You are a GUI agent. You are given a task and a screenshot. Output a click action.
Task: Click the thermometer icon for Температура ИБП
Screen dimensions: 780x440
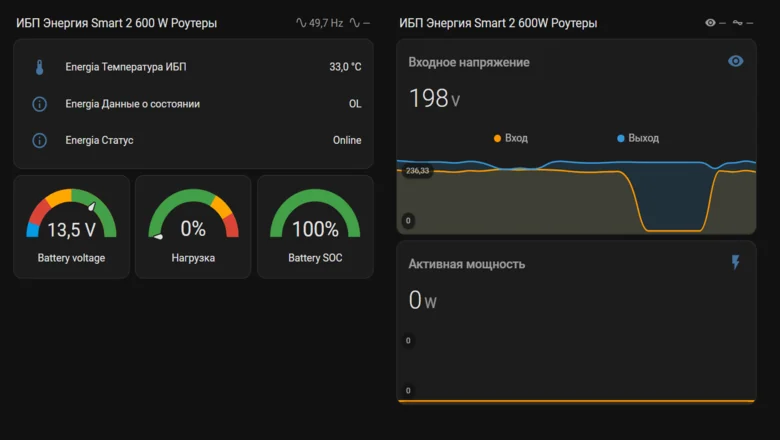39,67
